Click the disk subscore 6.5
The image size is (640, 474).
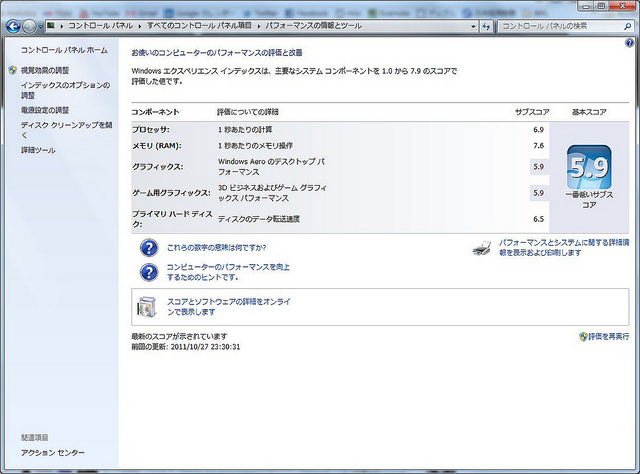coord(538,219)
